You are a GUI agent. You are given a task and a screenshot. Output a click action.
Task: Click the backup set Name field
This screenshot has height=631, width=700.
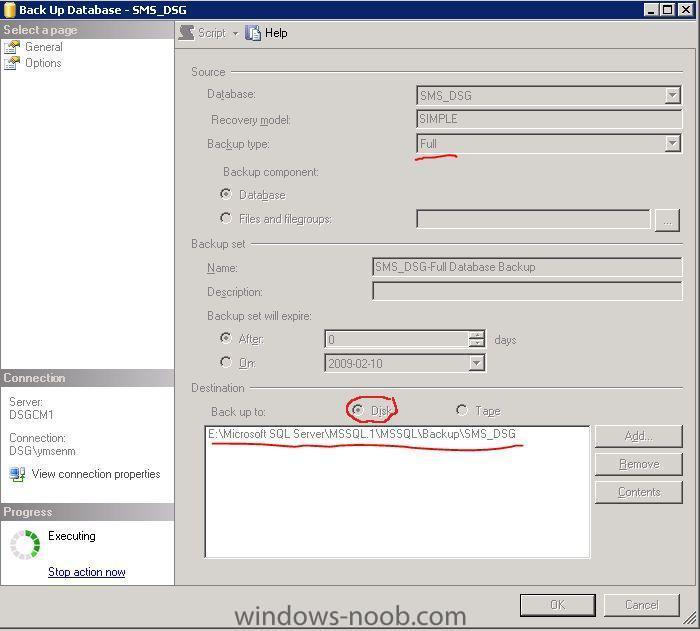527,267
